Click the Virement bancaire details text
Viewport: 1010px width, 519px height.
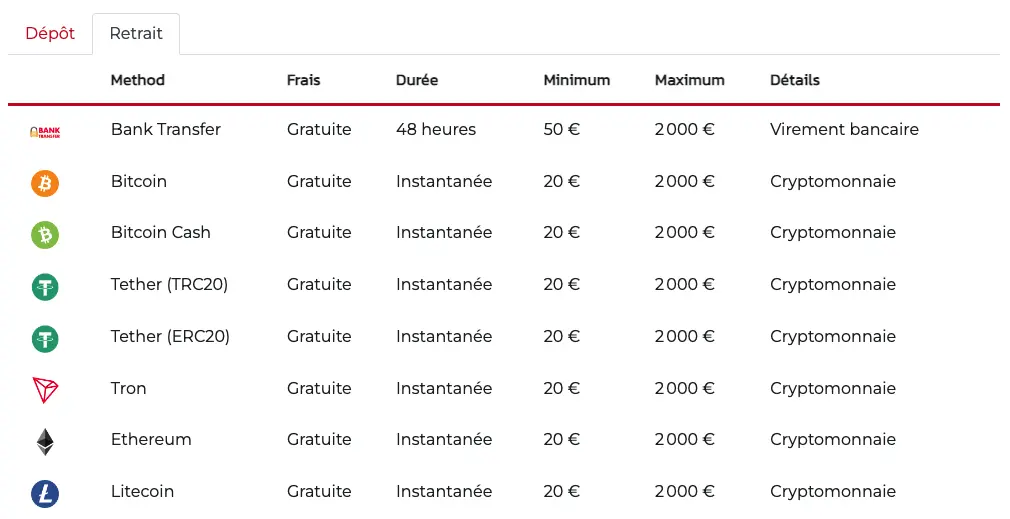coord(844,129)
